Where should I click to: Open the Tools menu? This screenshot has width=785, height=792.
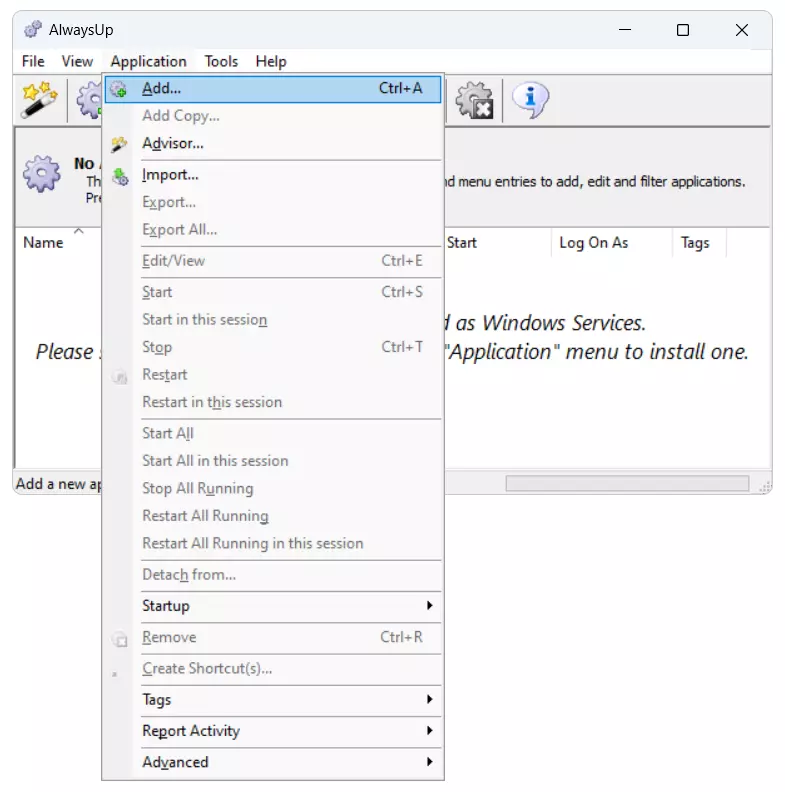point(221,62)
